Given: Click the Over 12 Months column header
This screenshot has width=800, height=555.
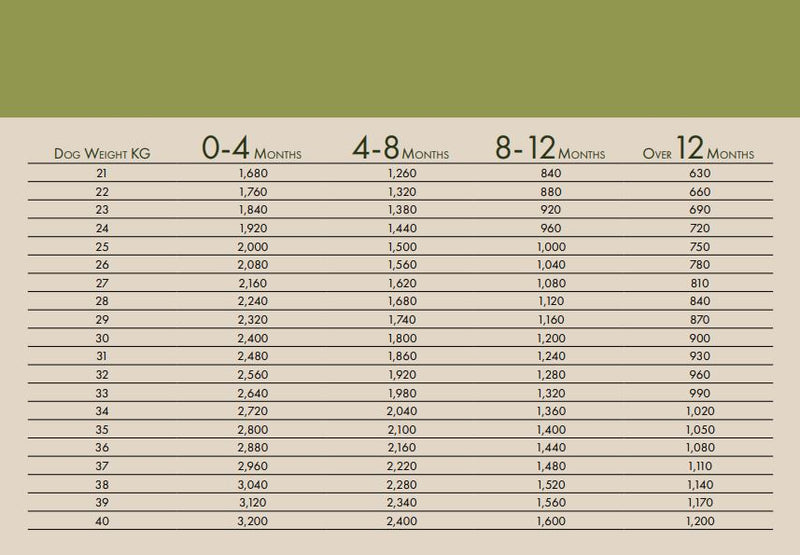Looking at the screenshot, I should coord(698,150).
